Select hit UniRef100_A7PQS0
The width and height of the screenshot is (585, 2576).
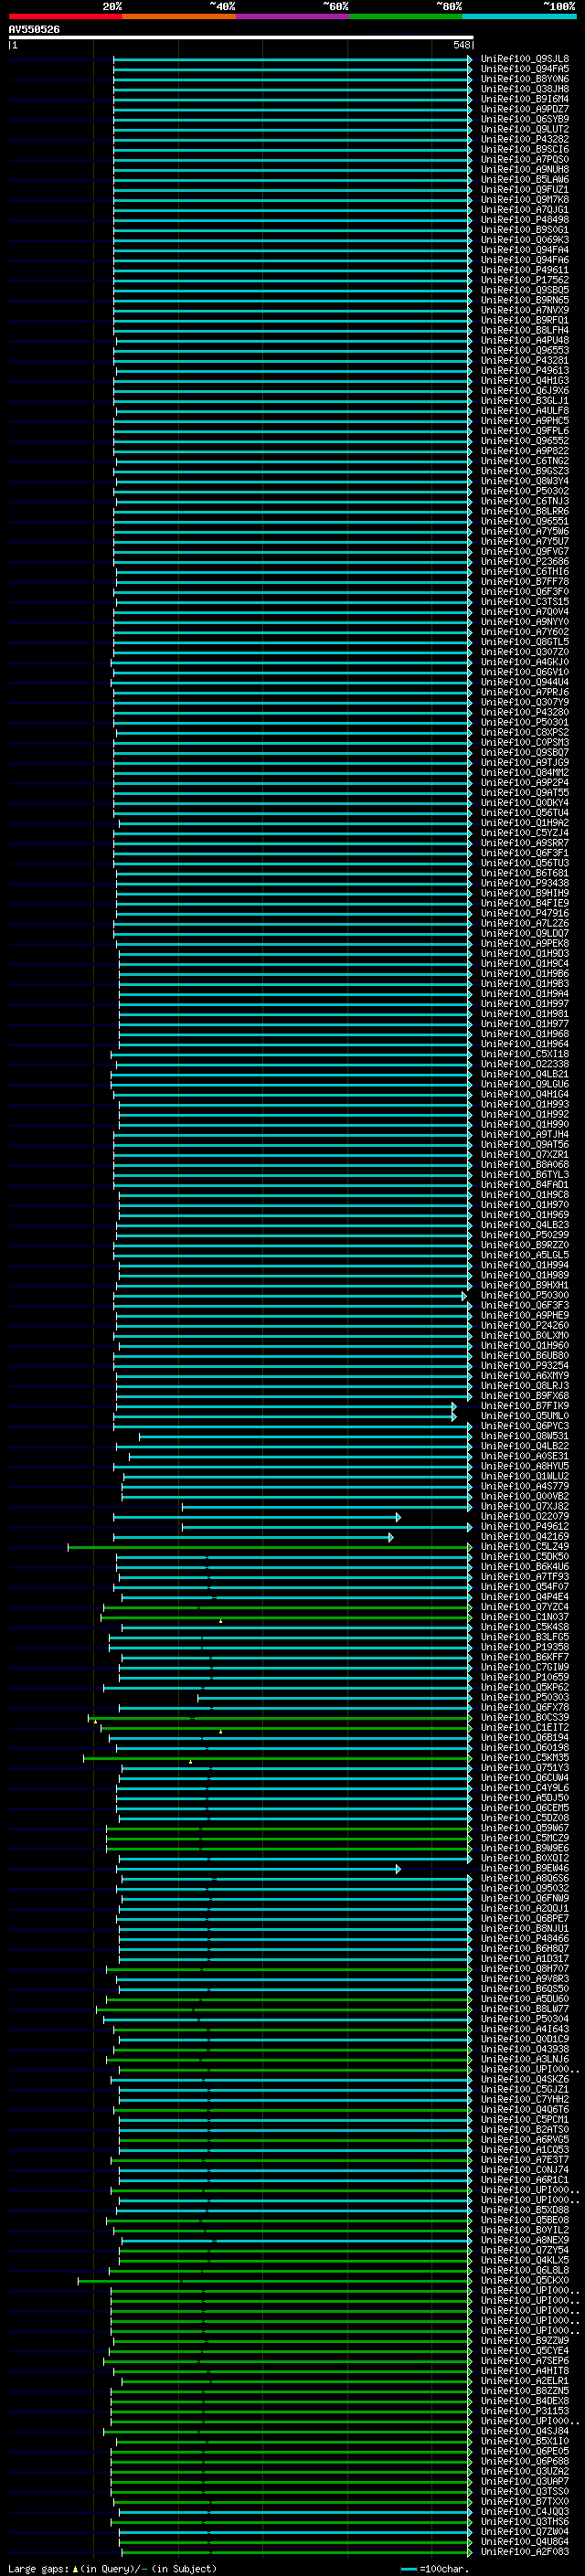pos(525,159)
